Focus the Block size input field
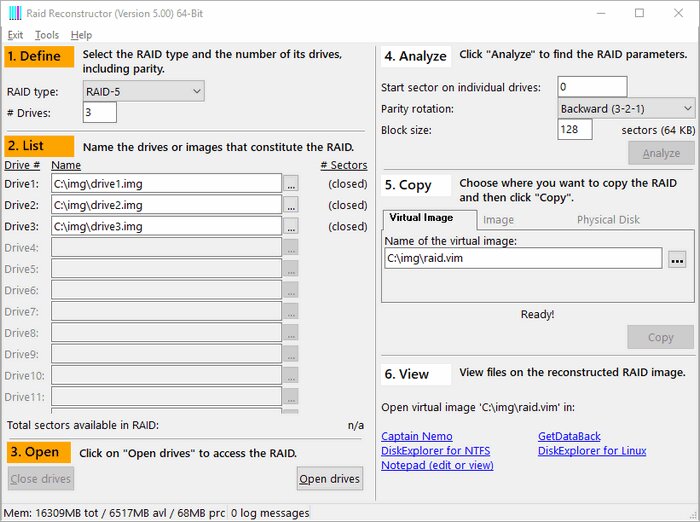Image resolution: width=700 pixels, height=522 pixels. point(574,130)
